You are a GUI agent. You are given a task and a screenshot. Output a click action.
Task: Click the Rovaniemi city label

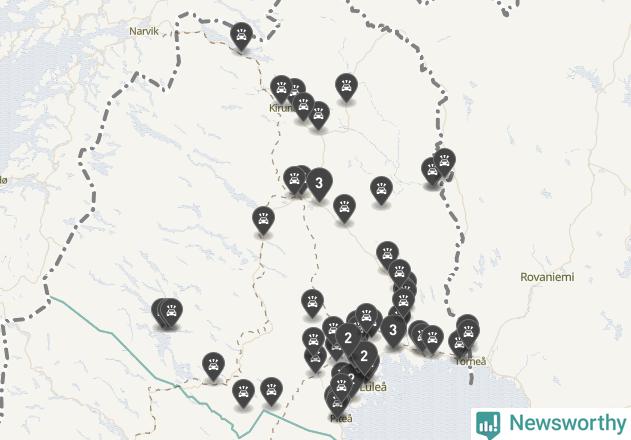click(x=547, y=277)
